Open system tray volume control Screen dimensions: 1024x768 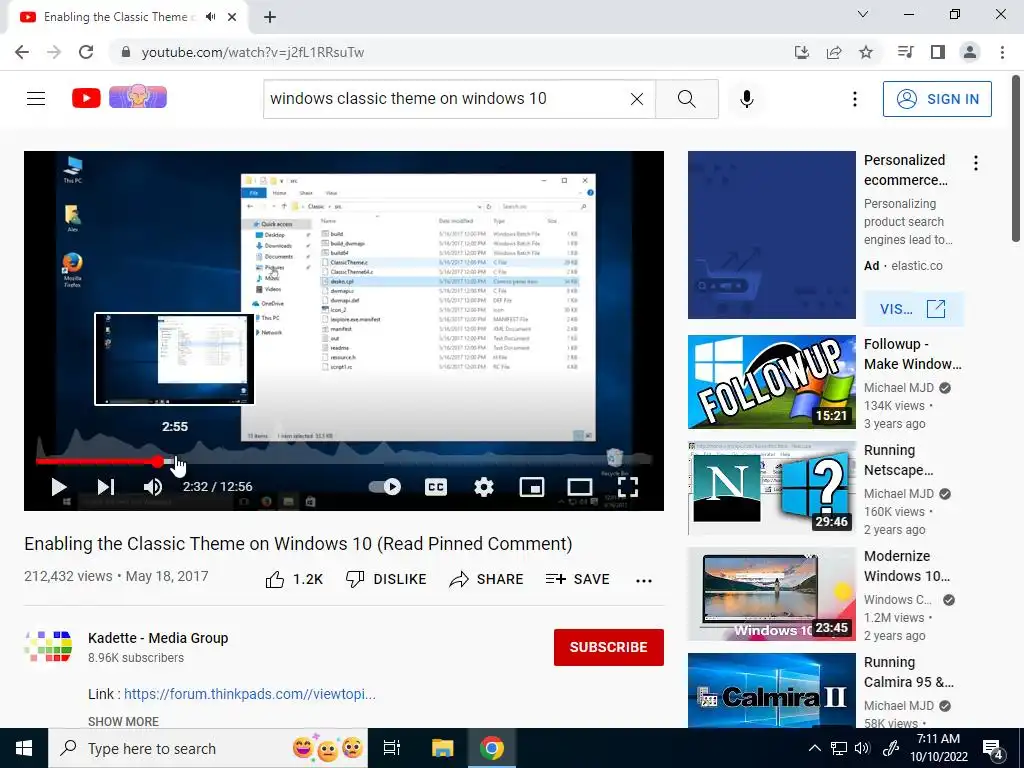[x=862, y=748]
